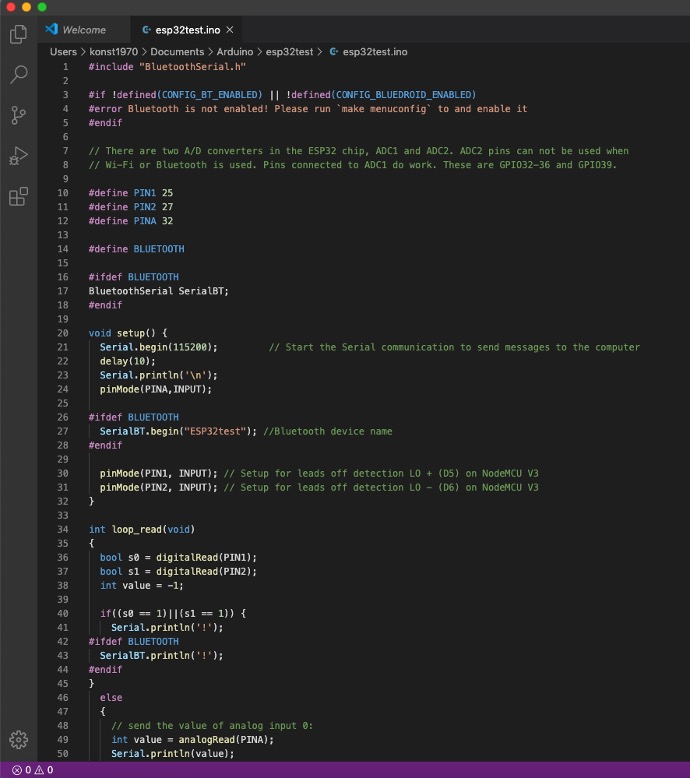Click pinMode(PIN1, INPUT); statement
This screenshot has height=778, width=690.
tap(158, 473)
